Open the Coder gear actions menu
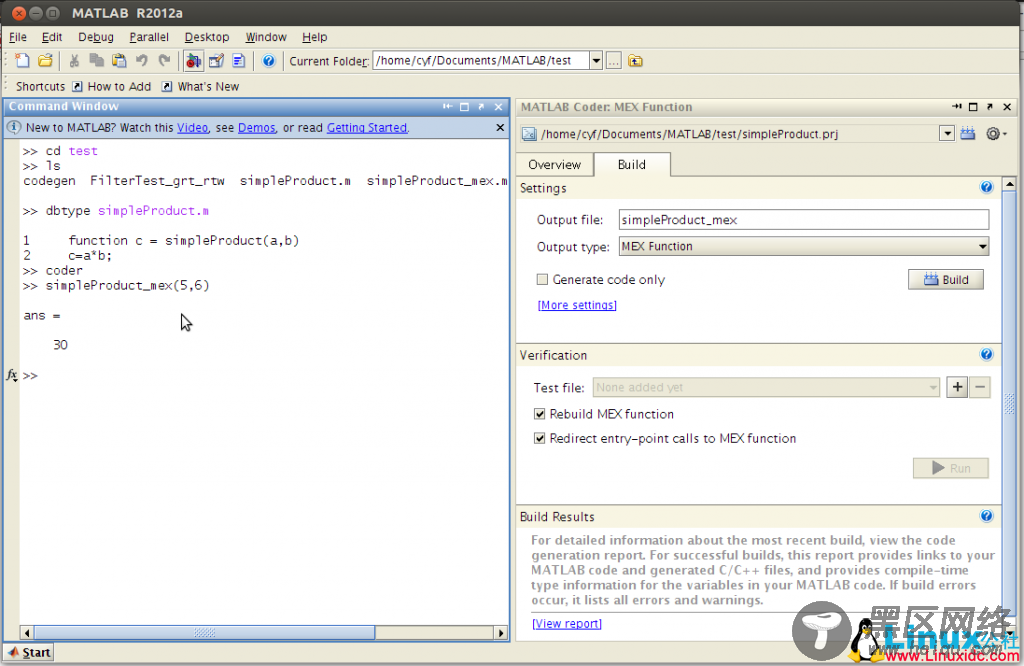This screenshot has height=666, width=1024. pyautogui.click(x=996, y=134)
